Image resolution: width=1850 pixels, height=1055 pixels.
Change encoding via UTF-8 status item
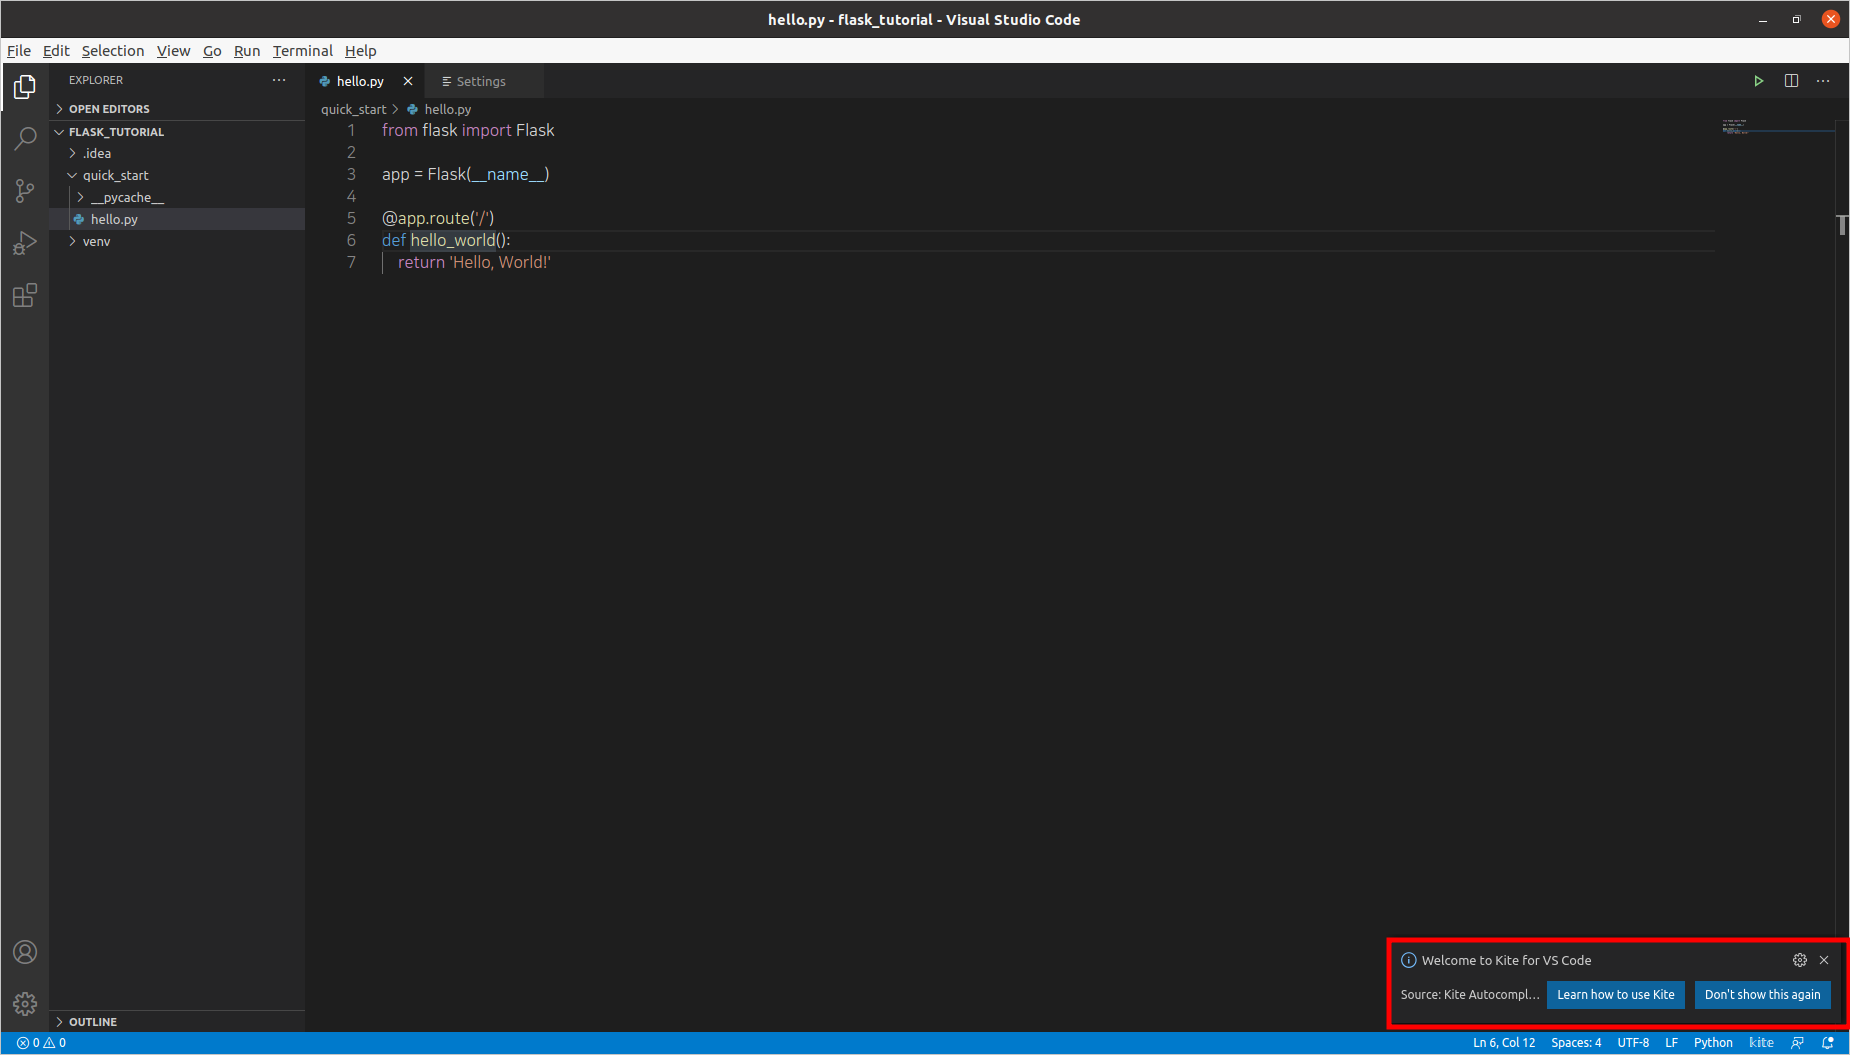(x=1633, y=1043)
